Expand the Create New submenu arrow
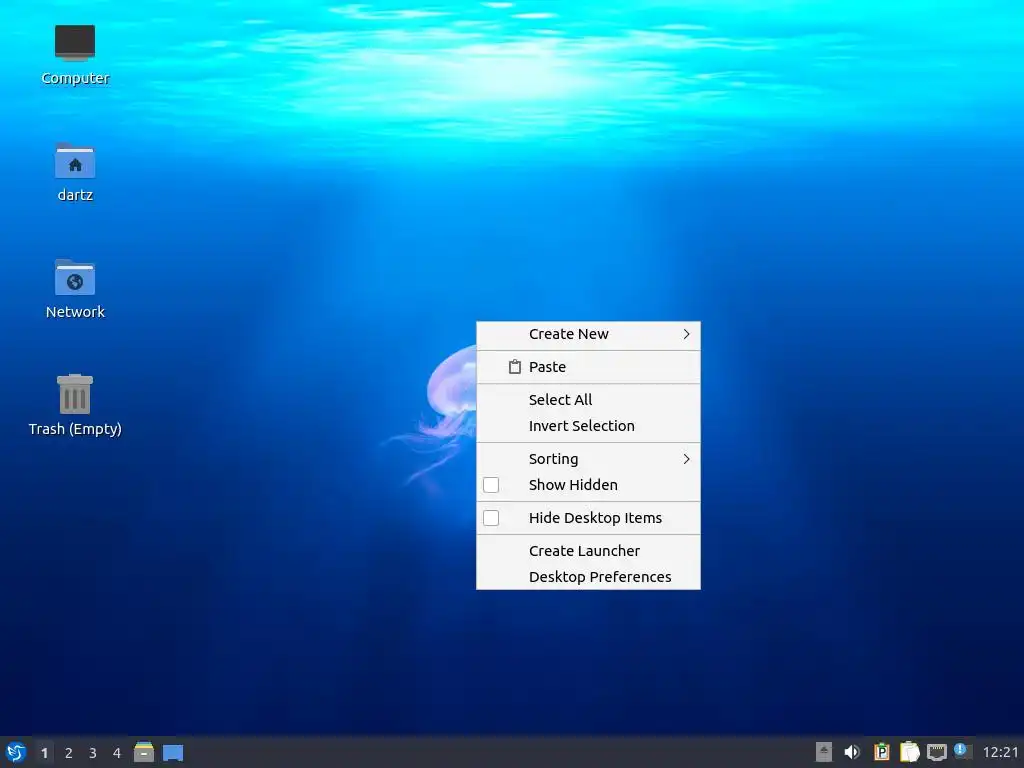 click(686, 334)
